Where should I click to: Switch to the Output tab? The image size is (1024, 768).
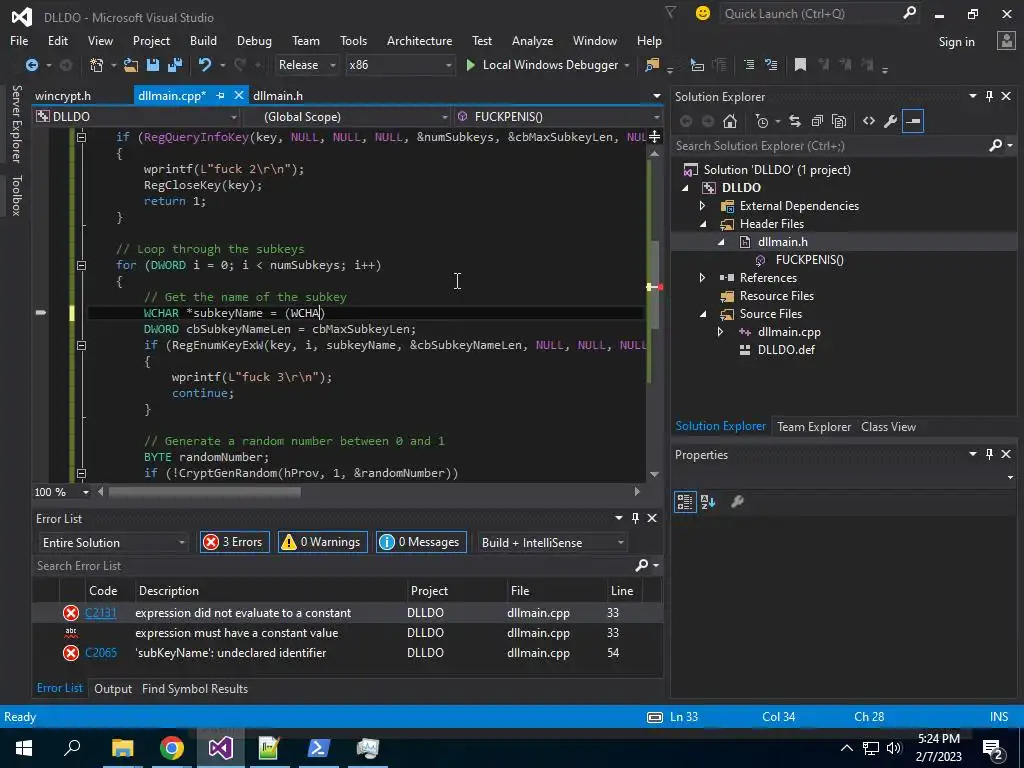(x=113, y=688)
